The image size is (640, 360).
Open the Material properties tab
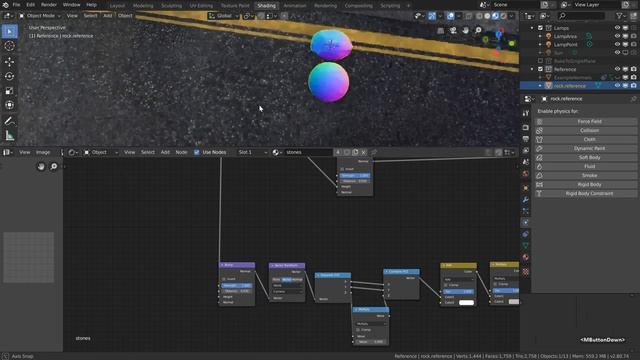click(x=526, y=257)
